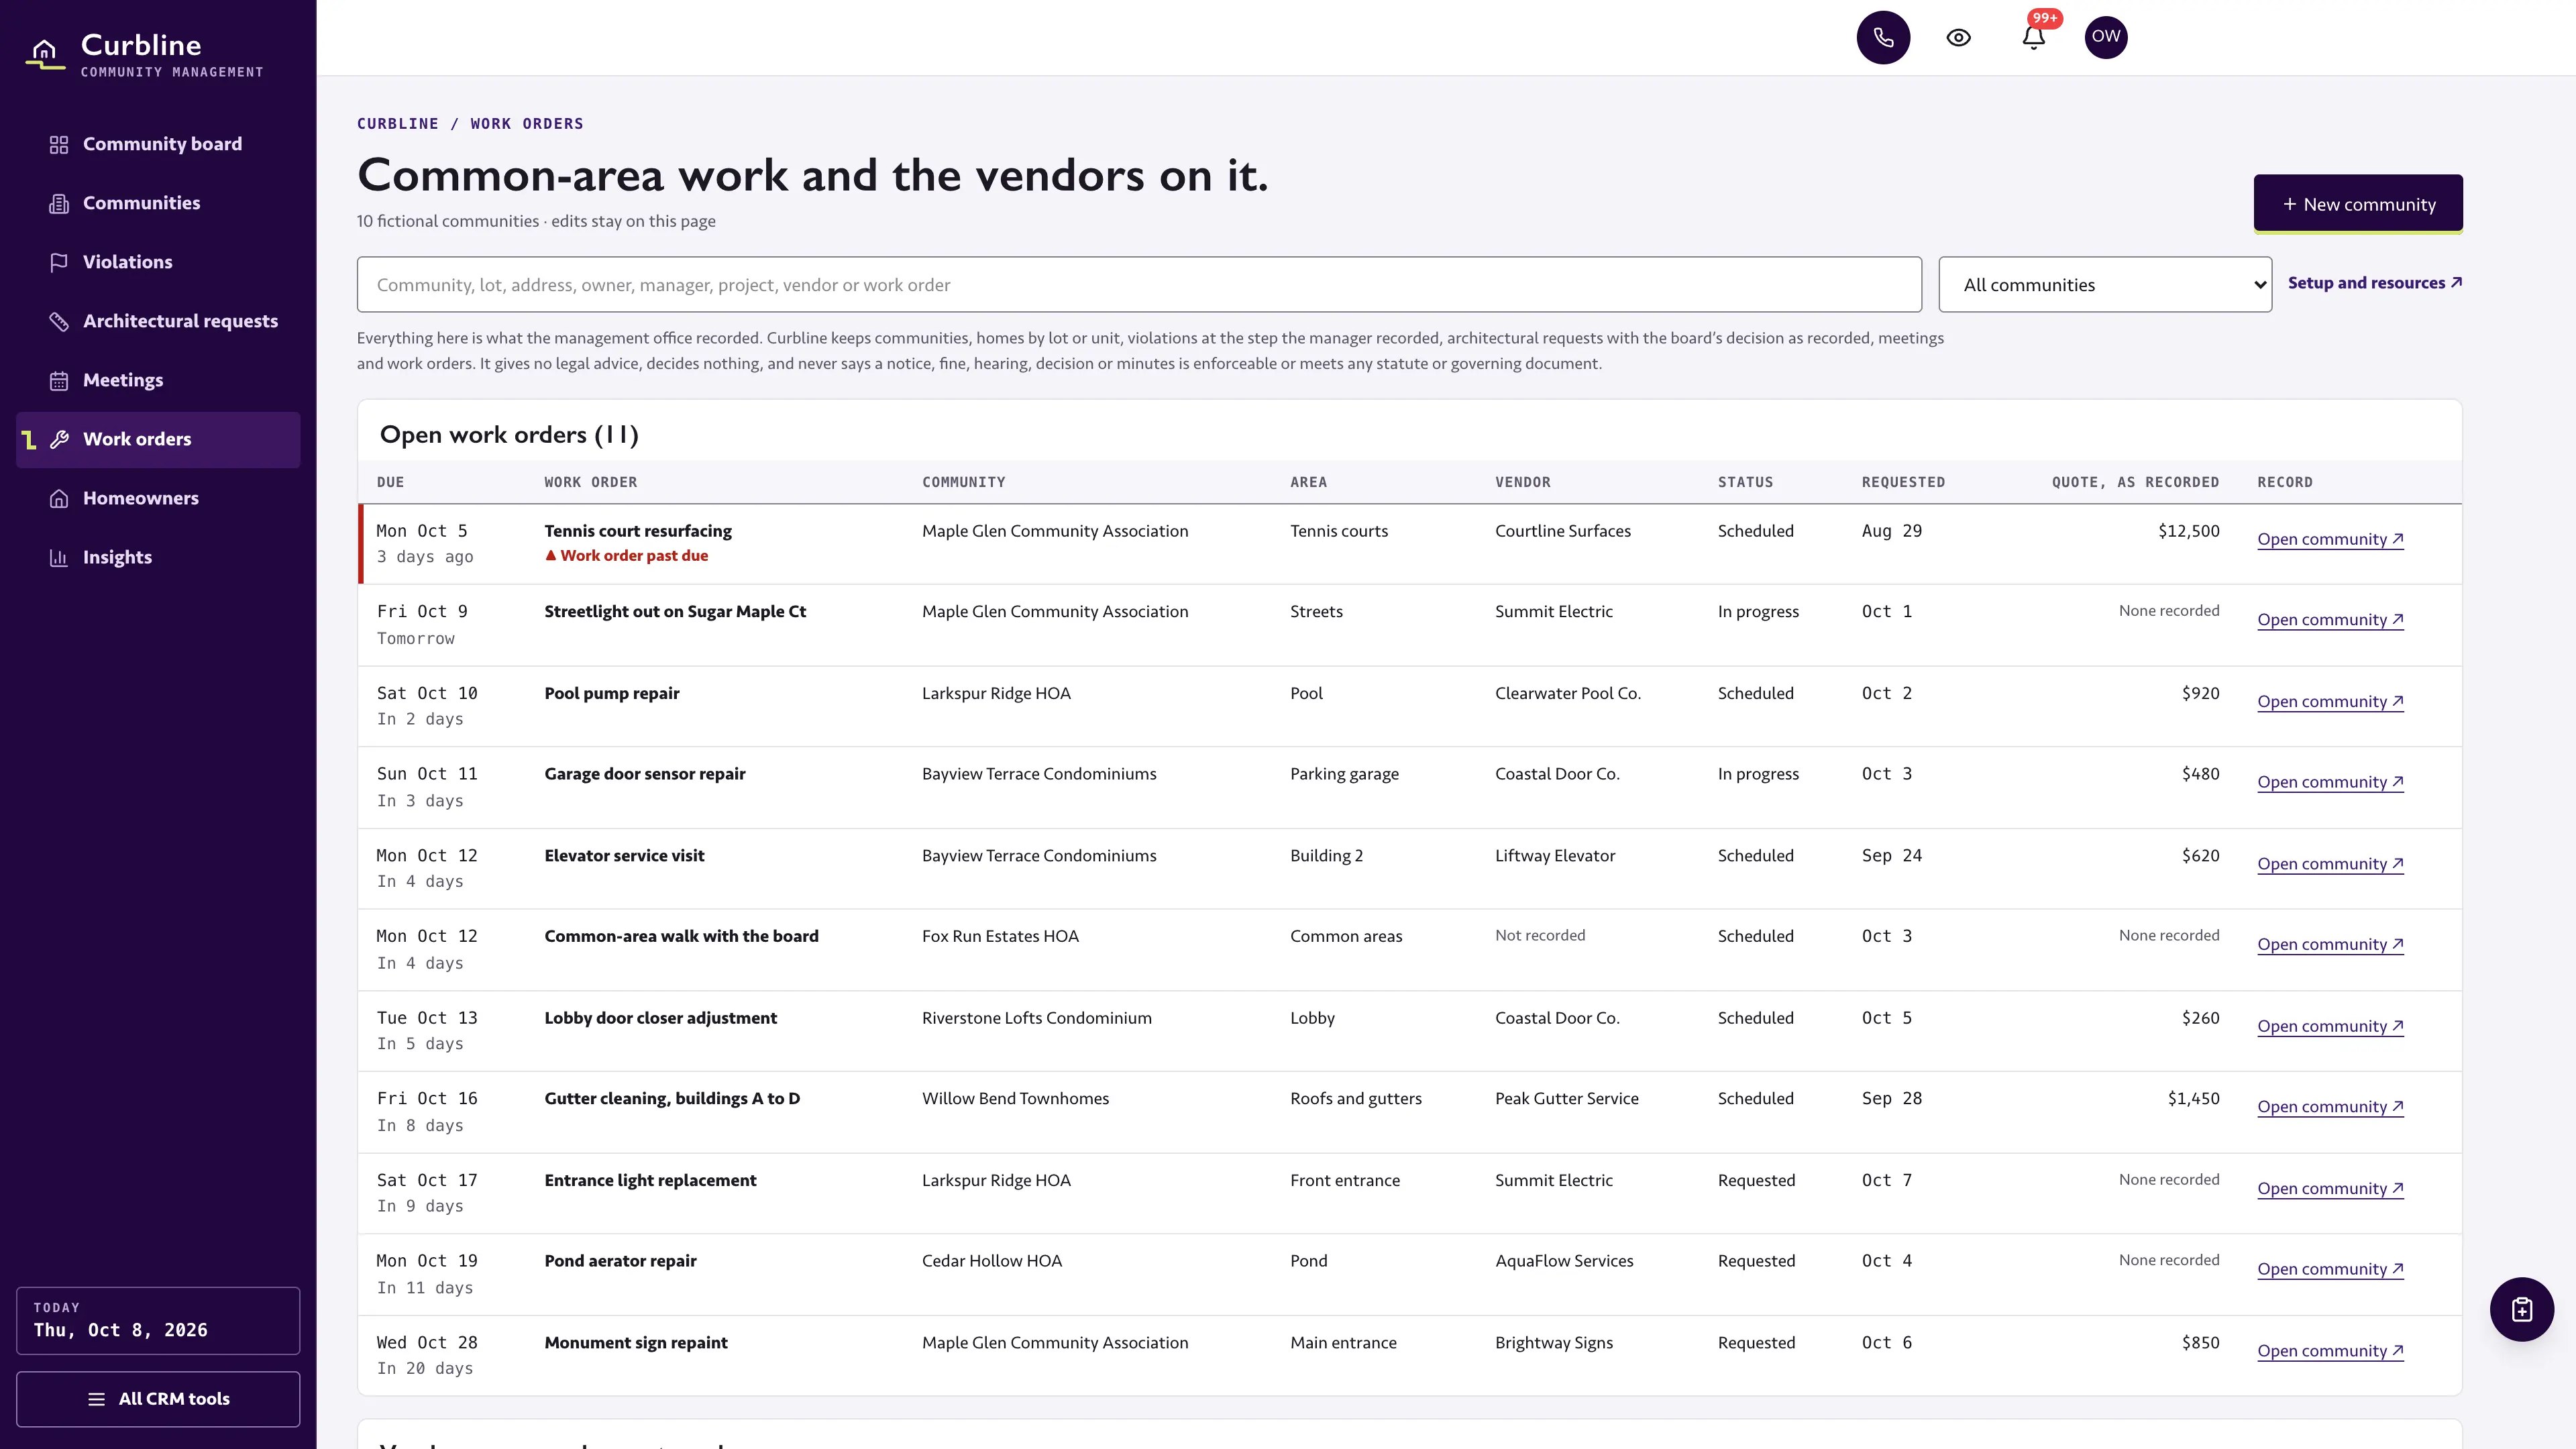Open community for Lobby door closer adjustment
2576x1449 pixels.
(x=2330, y=1026)
